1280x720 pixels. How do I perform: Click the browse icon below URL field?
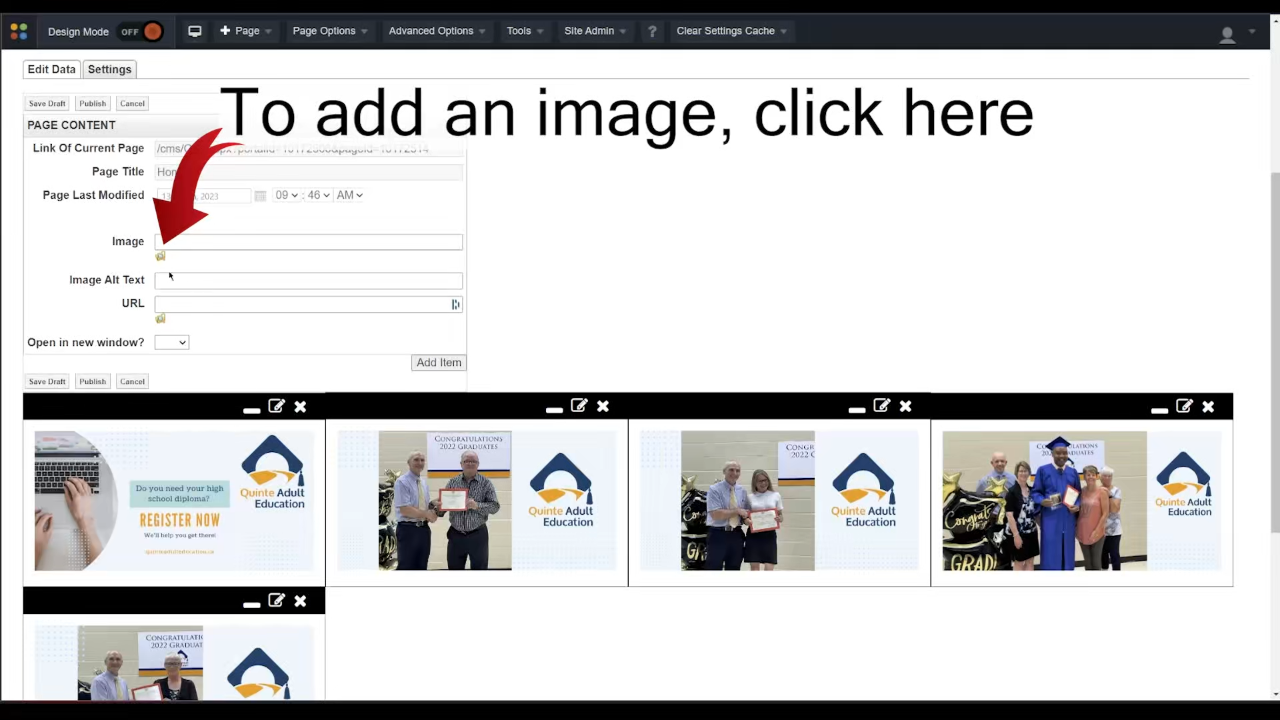160,318
